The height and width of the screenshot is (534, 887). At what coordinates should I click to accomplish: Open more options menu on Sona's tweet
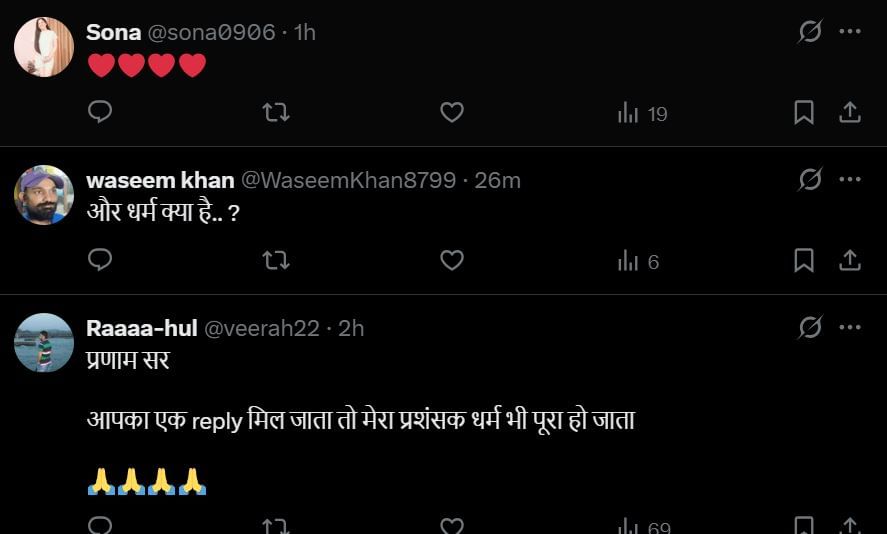(850, 32)
